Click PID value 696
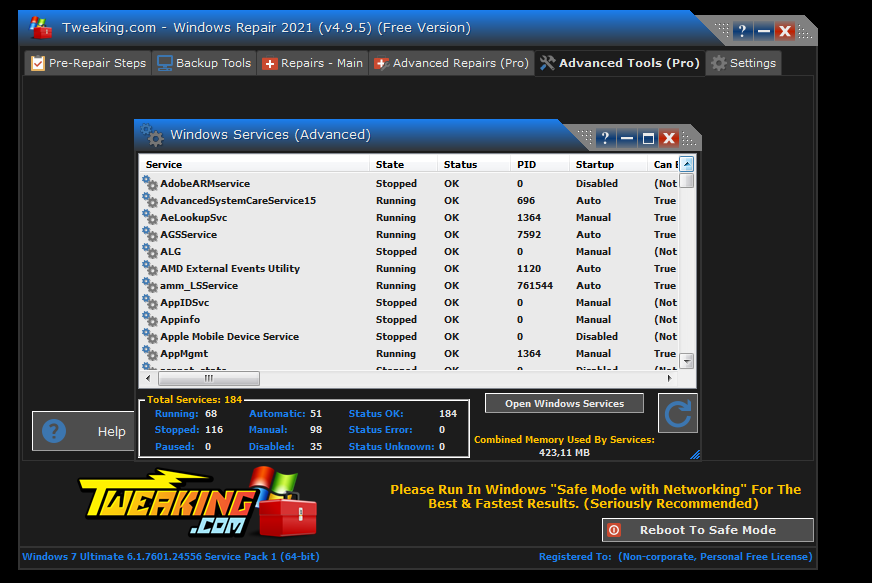 pyautogui.click(x=526, y=200)
